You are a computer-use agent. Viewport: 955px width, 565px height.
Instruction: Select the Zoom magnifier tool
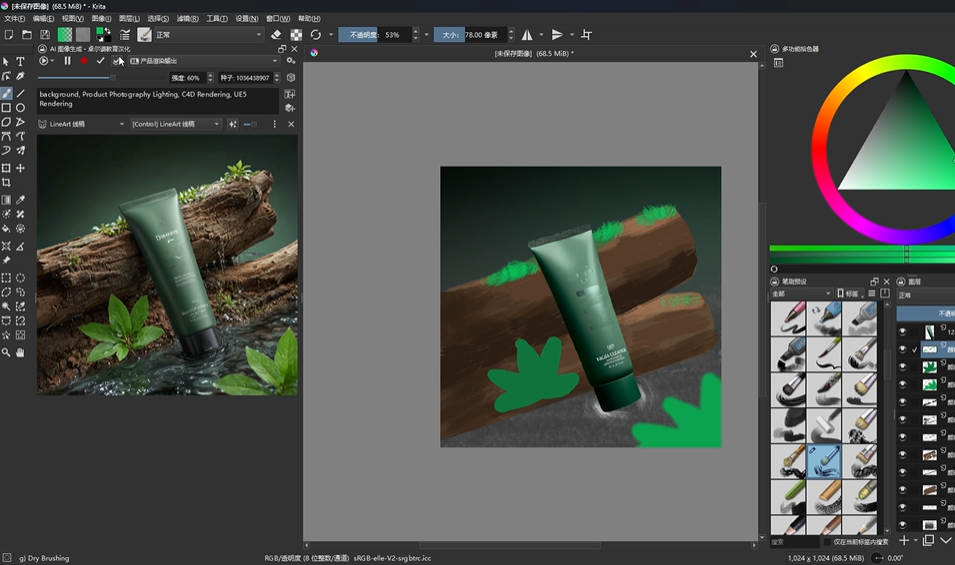click(6, 352)
